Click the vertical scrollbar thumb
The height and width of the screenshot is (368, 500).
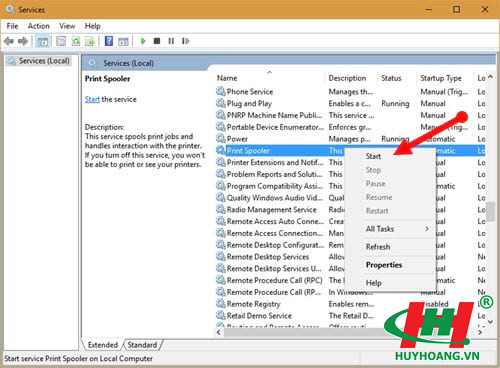tap(490, 211)
